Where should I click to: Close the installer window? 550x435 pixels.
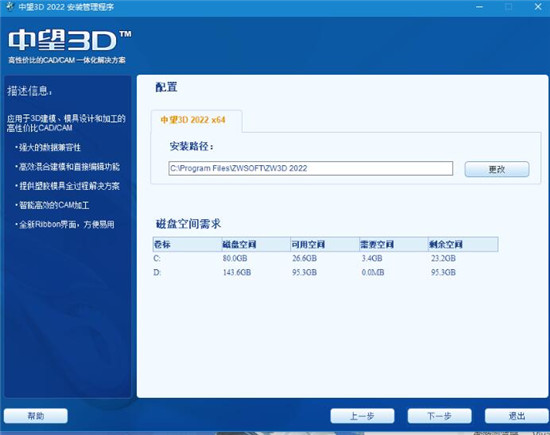[x=538, y=7]
